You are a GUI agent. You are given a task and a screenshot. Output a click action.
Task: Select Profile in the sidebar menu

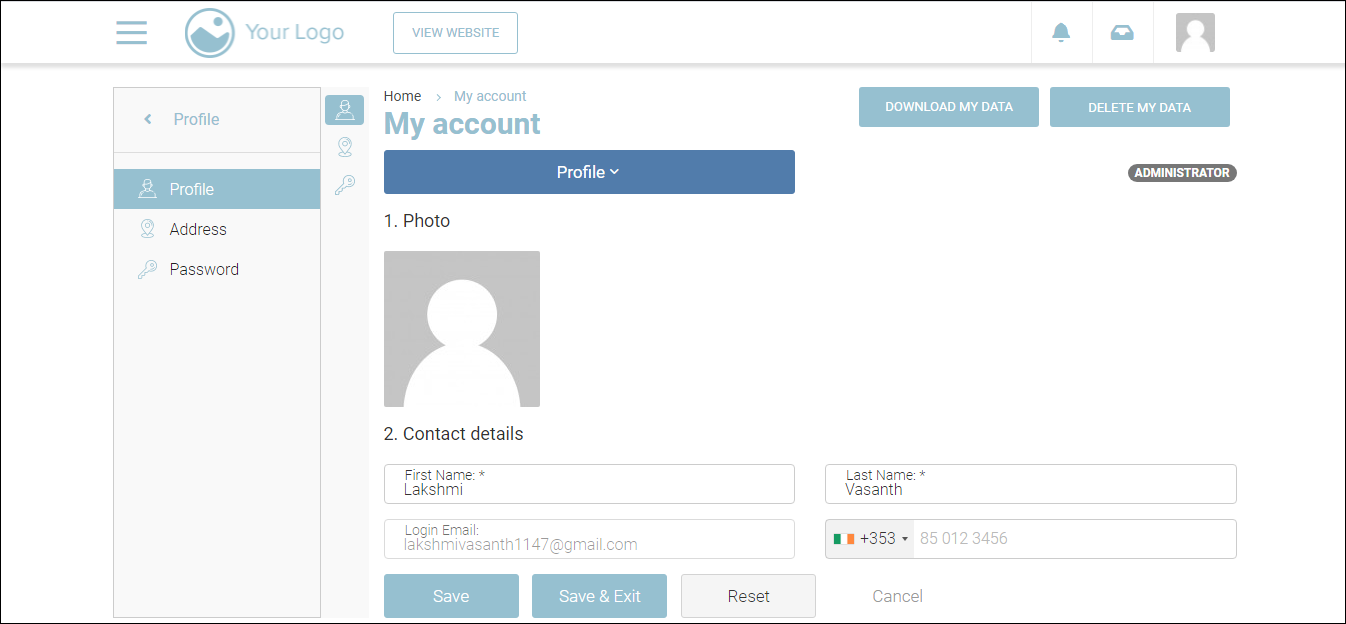click(x=192, y=189)
